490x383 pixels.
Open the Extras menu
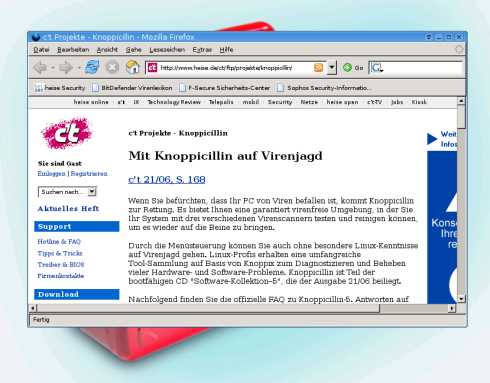[x=202, y=50]
